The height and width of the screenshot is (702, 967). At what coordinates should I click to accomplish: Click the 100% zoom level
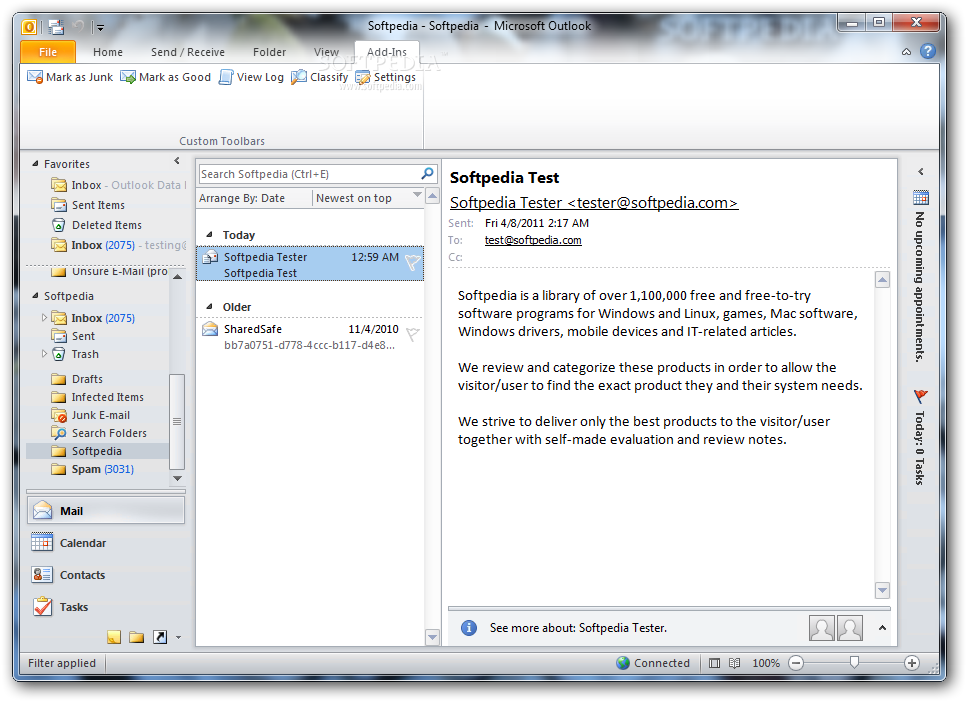tap(766, 663)
